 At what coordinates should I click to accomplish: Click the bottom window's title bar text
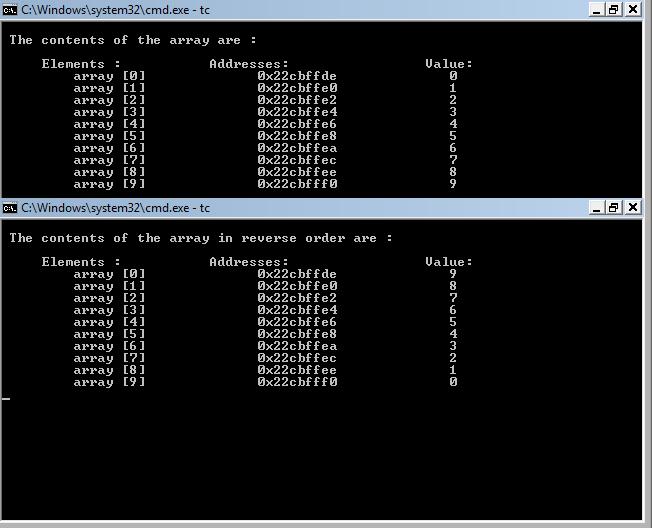pos(115,208)
